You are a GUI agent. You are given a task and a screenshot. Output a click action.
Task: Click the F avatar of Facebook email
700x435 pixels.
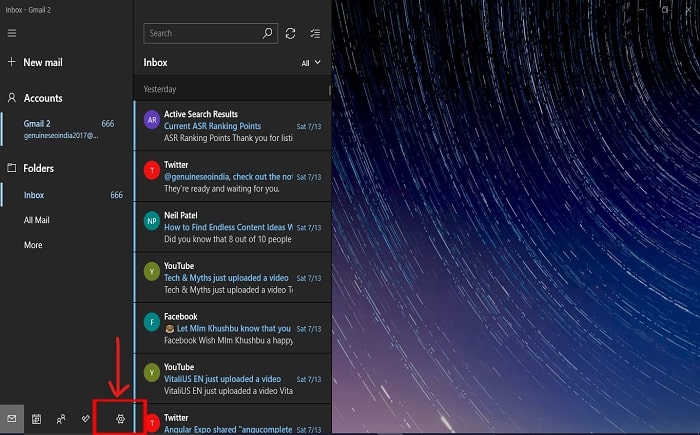[152, 322]
